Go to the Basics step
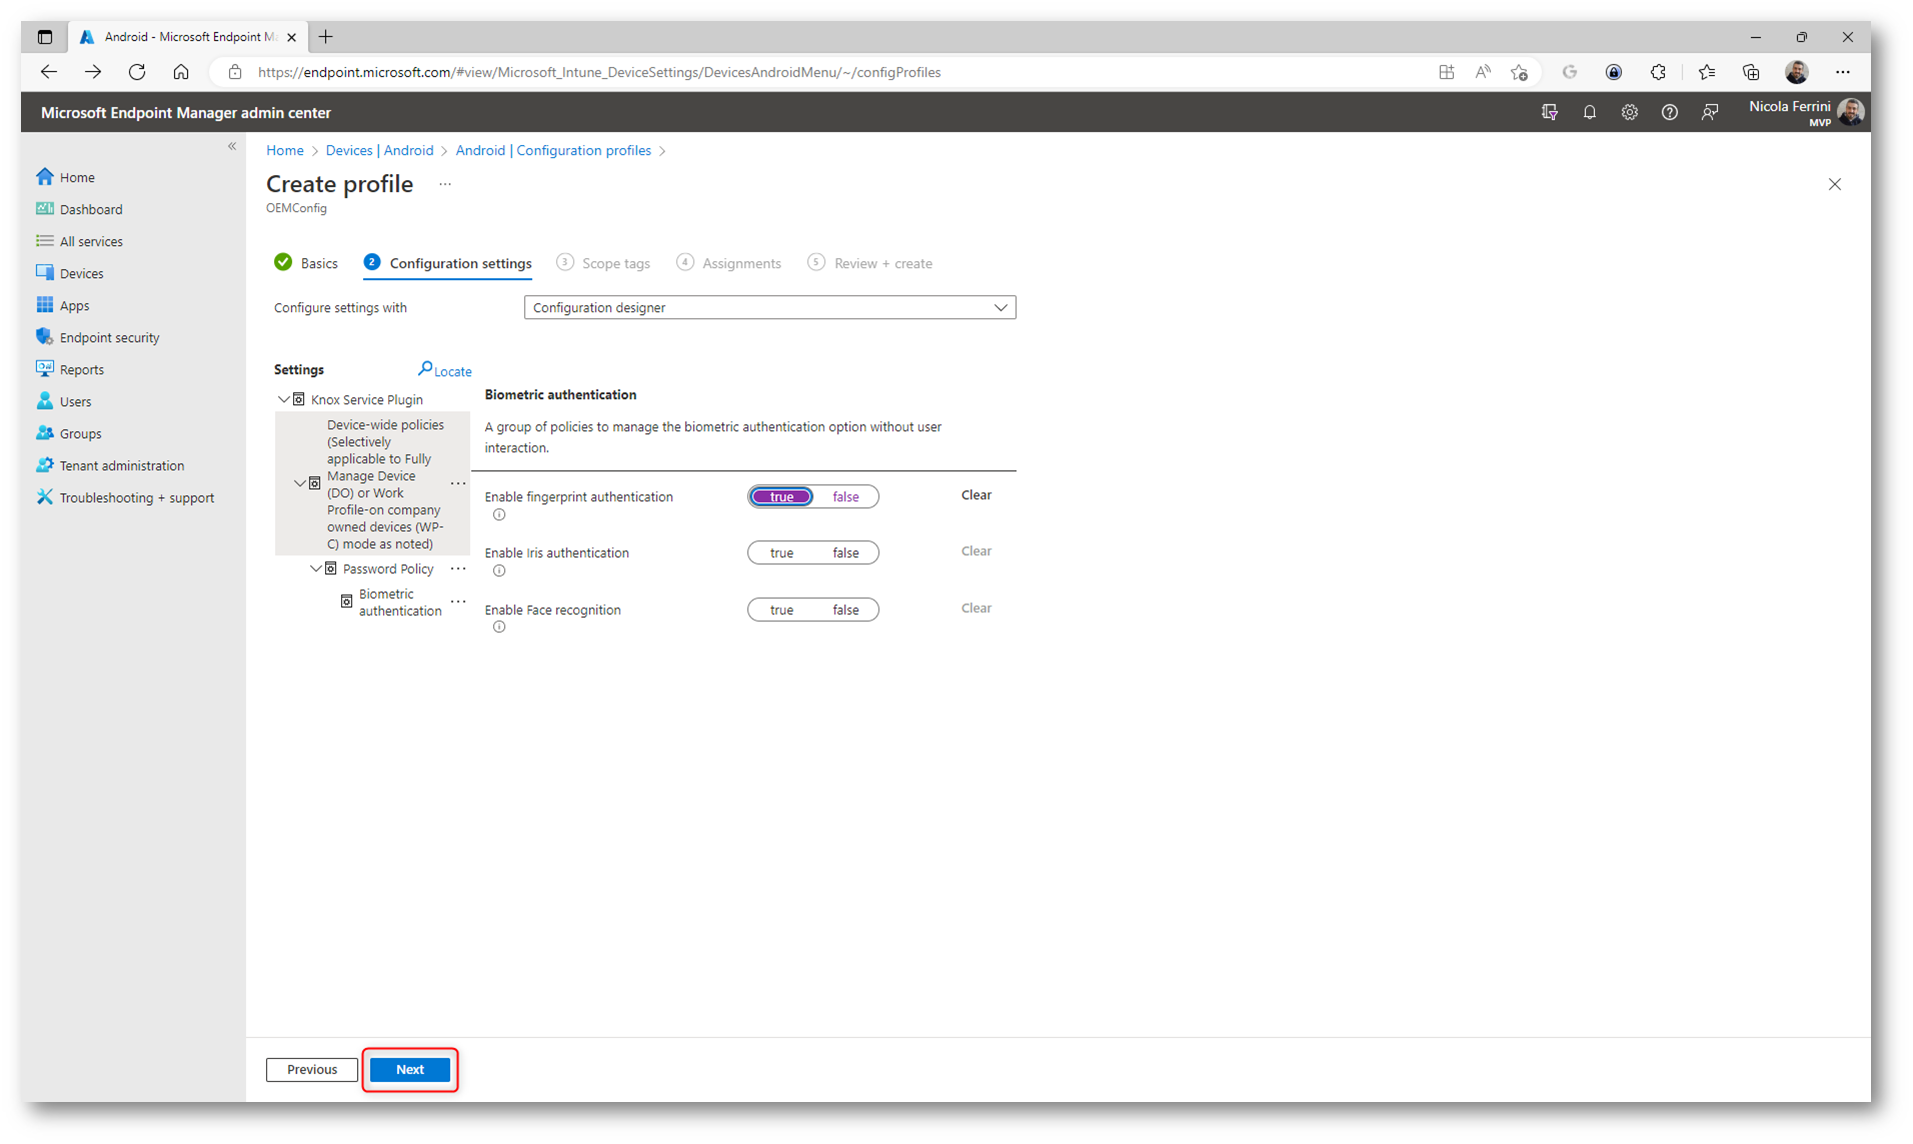The height and width of the screenshot is (1144, 1913). pyautogui.click(x=307, y=263)
